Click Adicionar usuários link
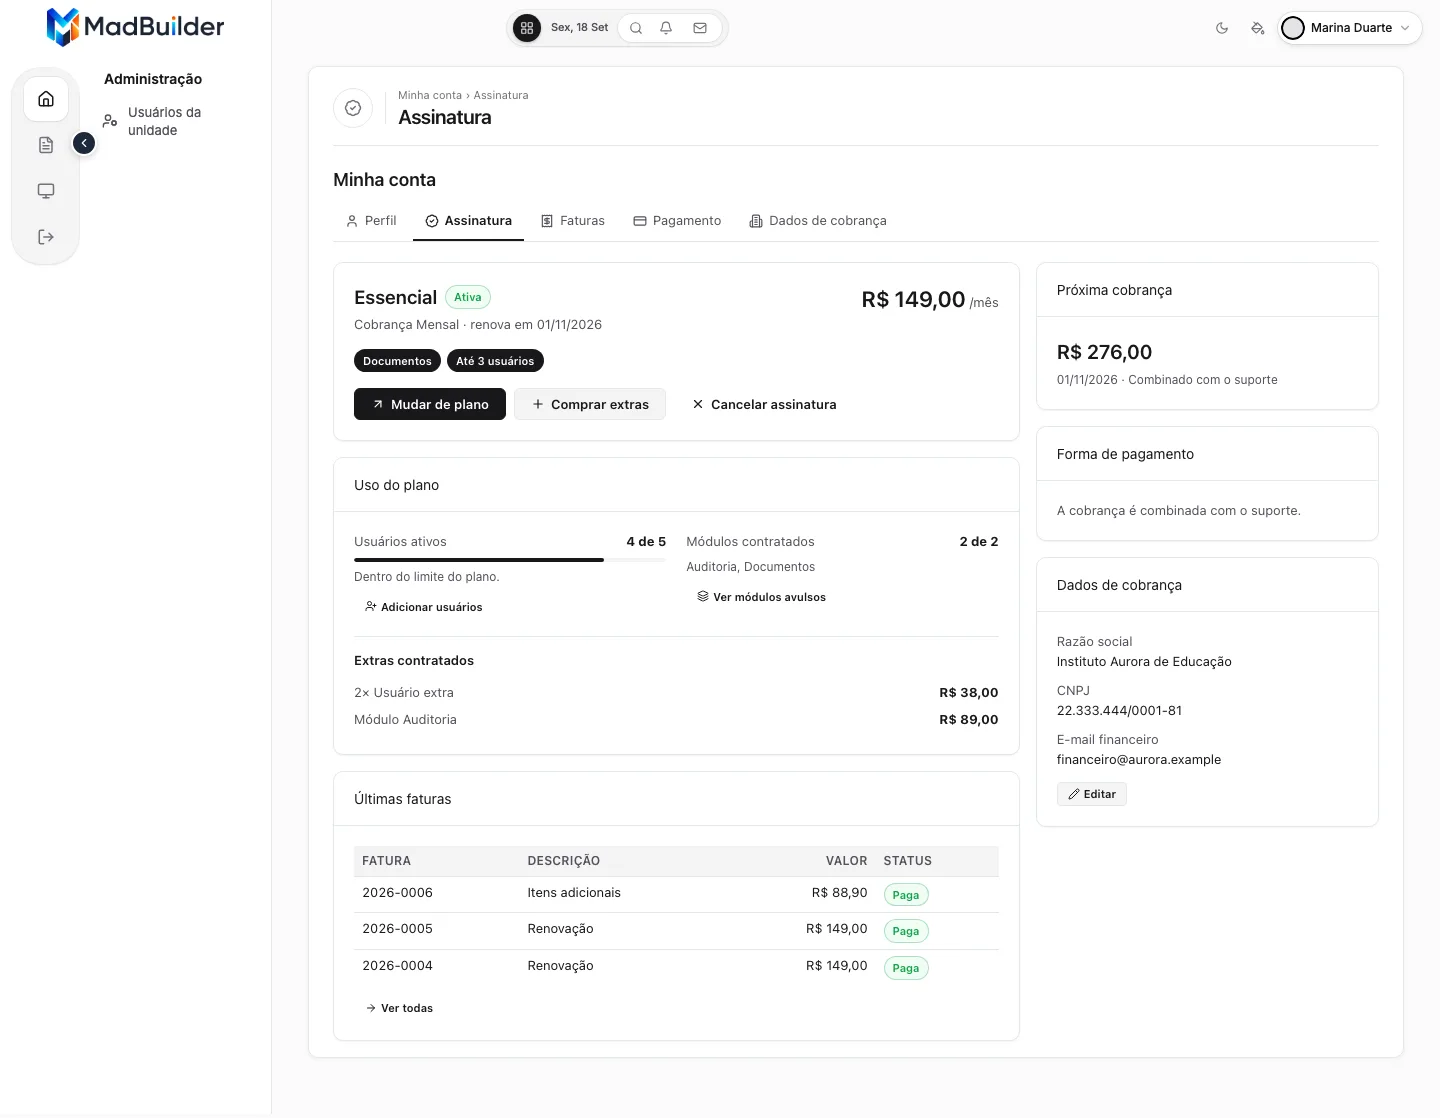The height and width of the screenshot is (1118, 1440). [424, 607]
